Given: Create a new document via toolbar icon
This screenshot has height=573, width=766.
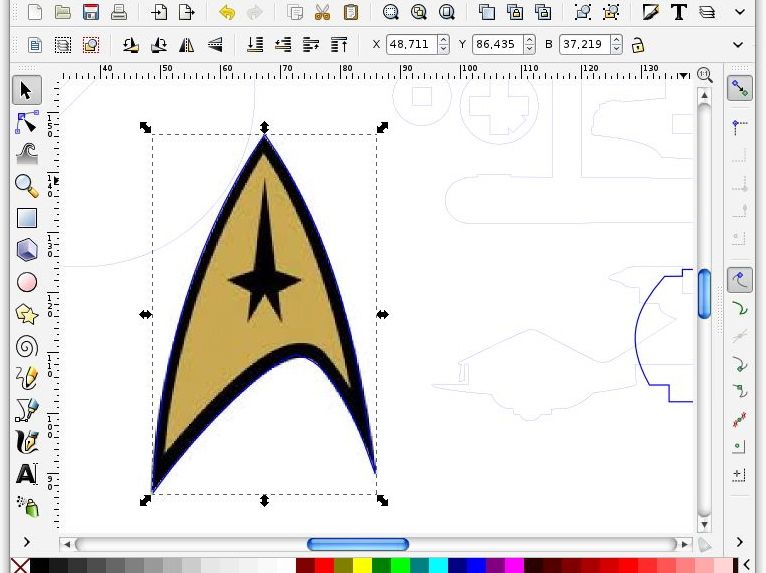Looking at the screenshot, I should (35, 11).
